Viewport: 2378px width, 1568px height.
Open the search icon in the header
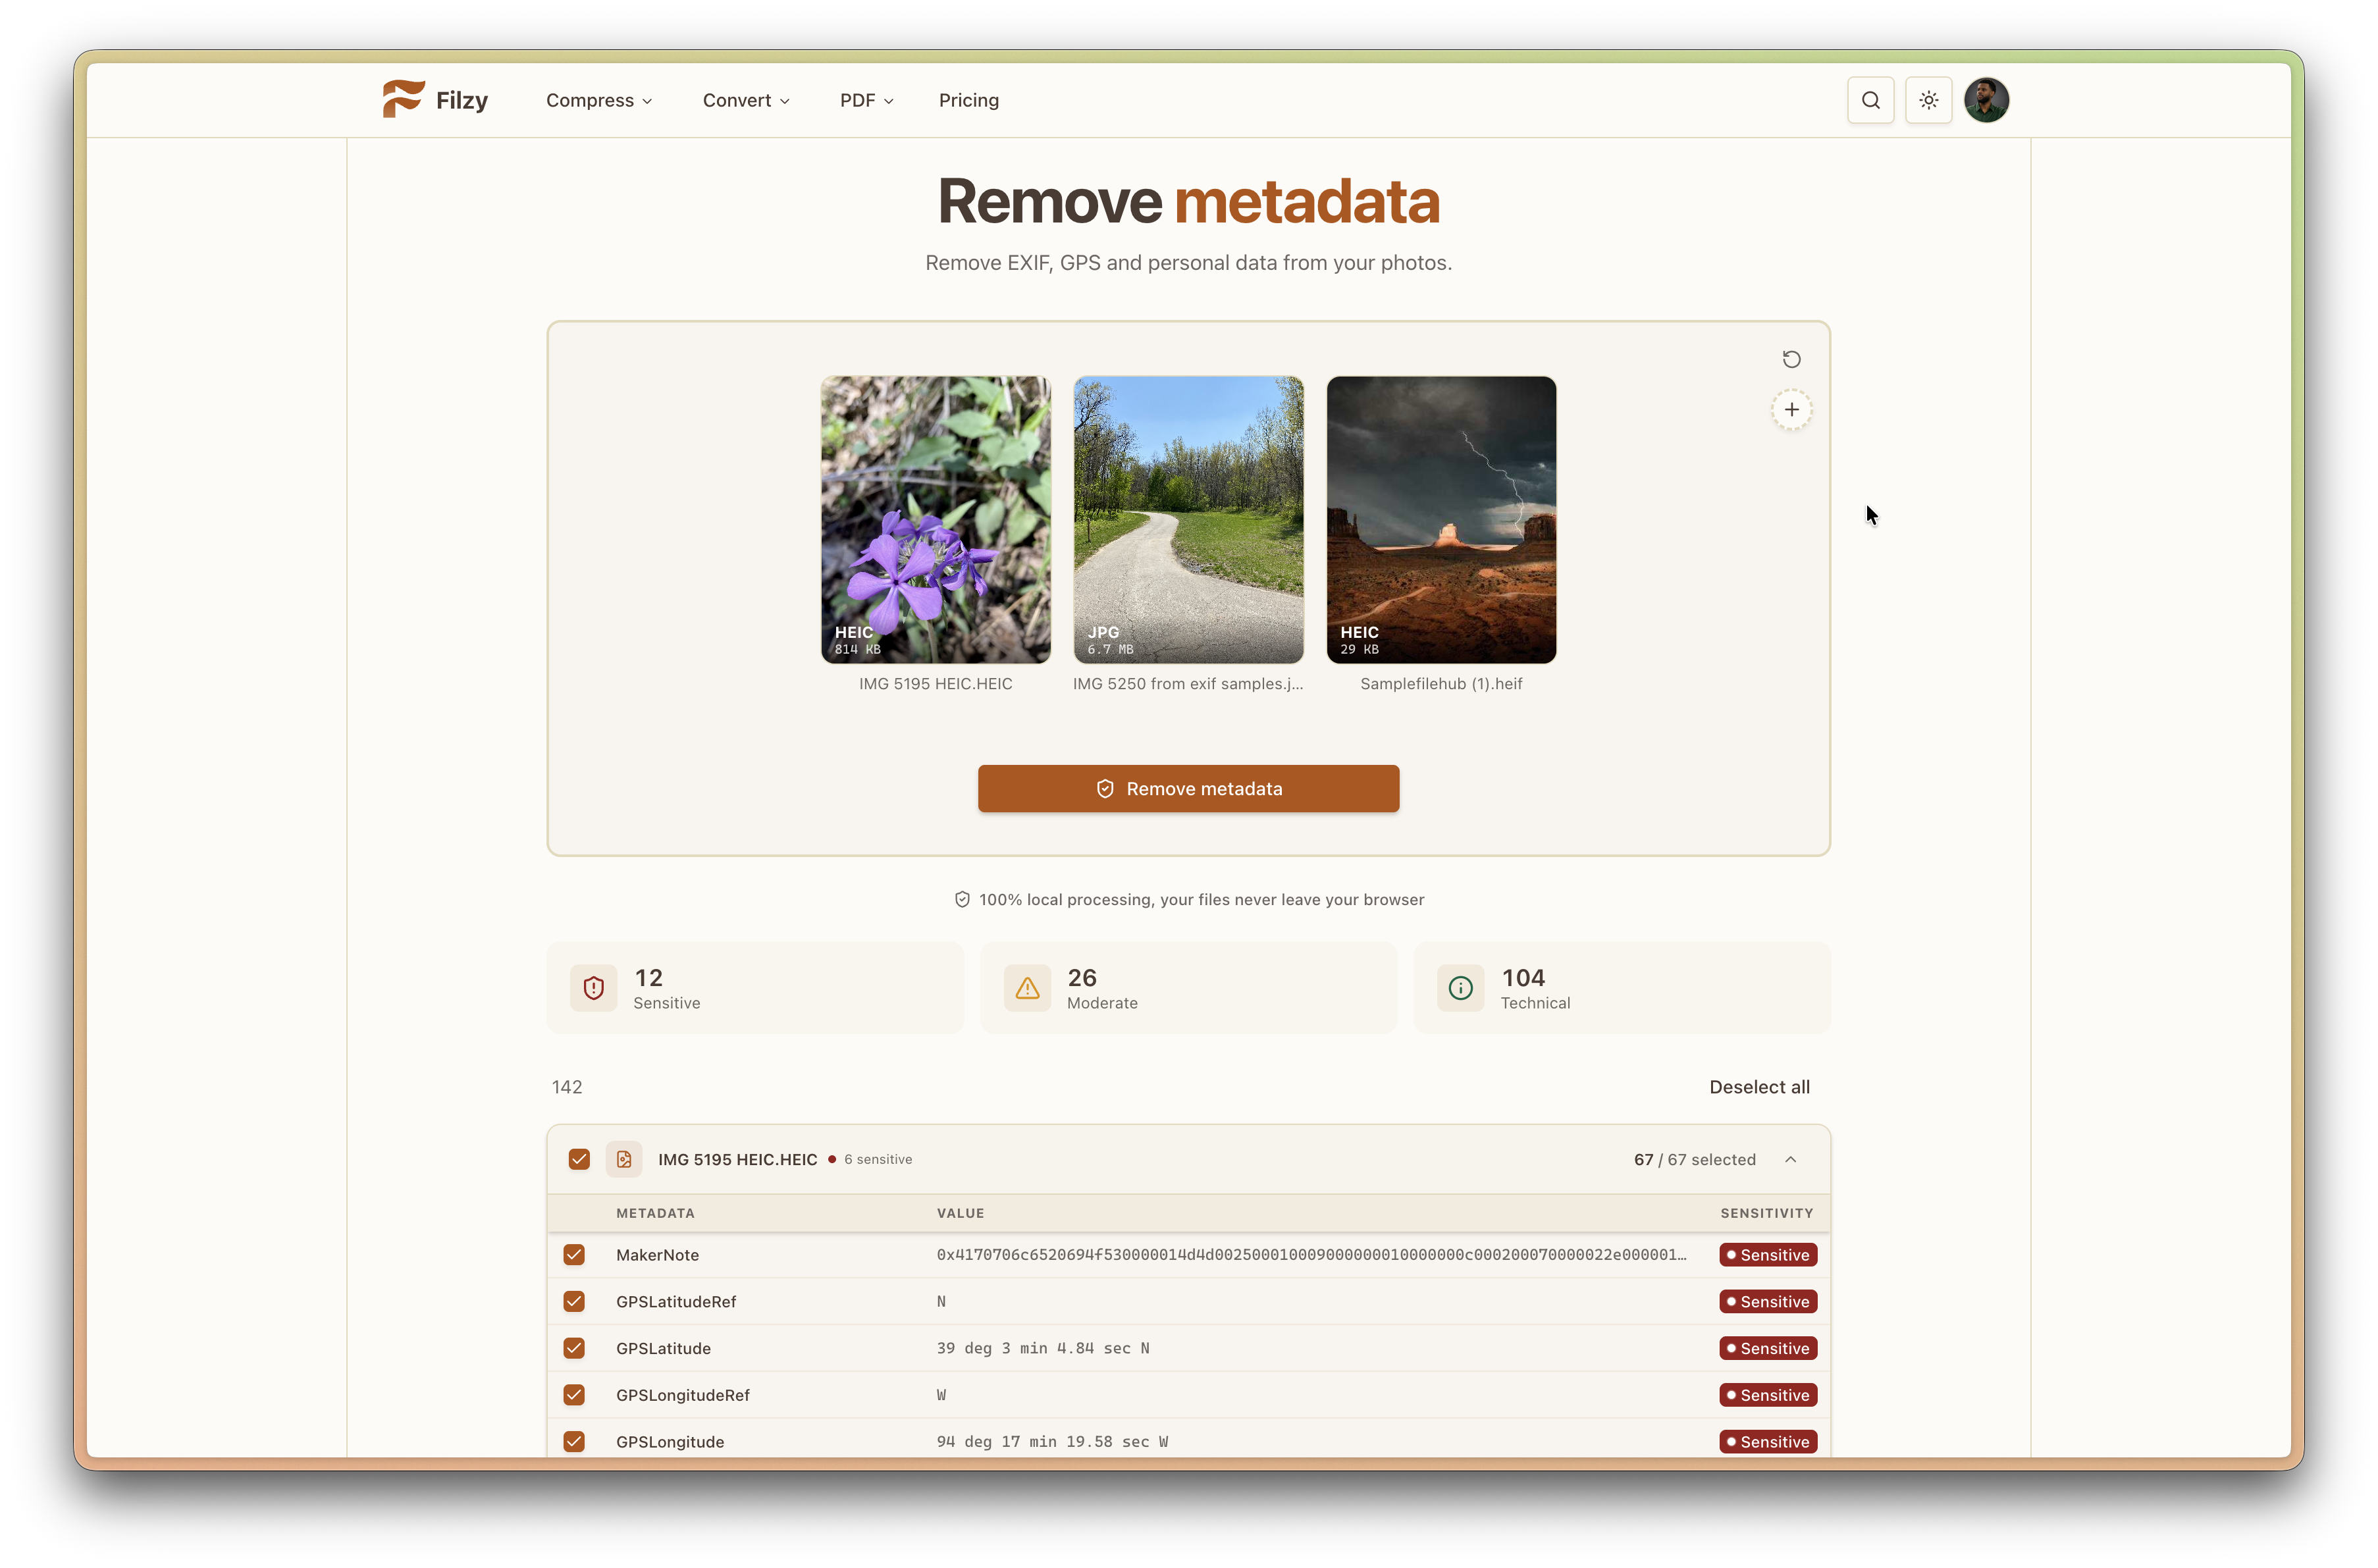coord(1870,100)
